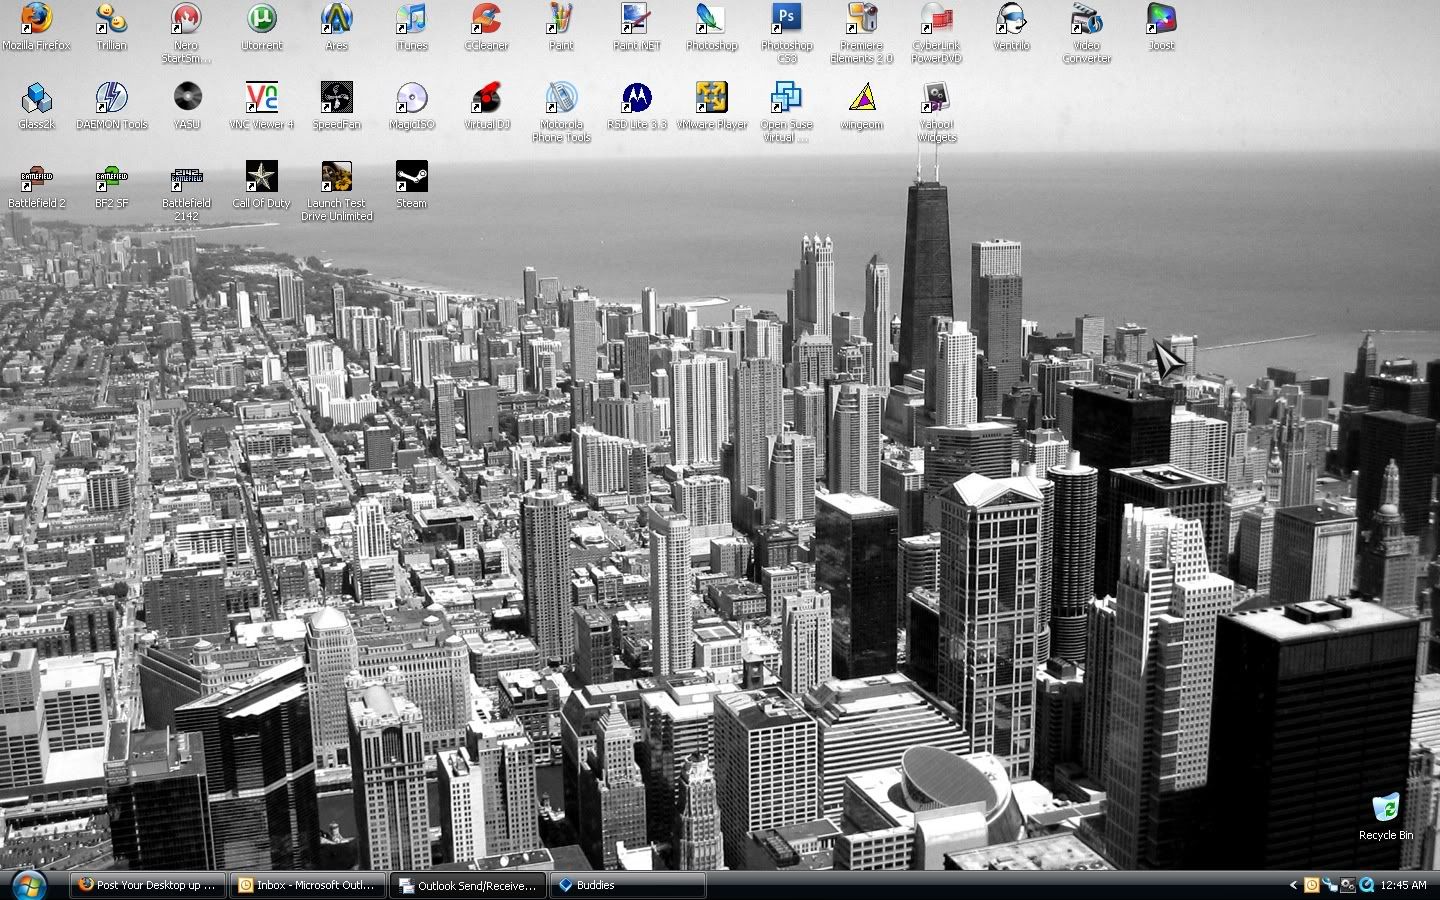Launch the Joost desktop icon
1440x900 pixels.
point(1161,27)
